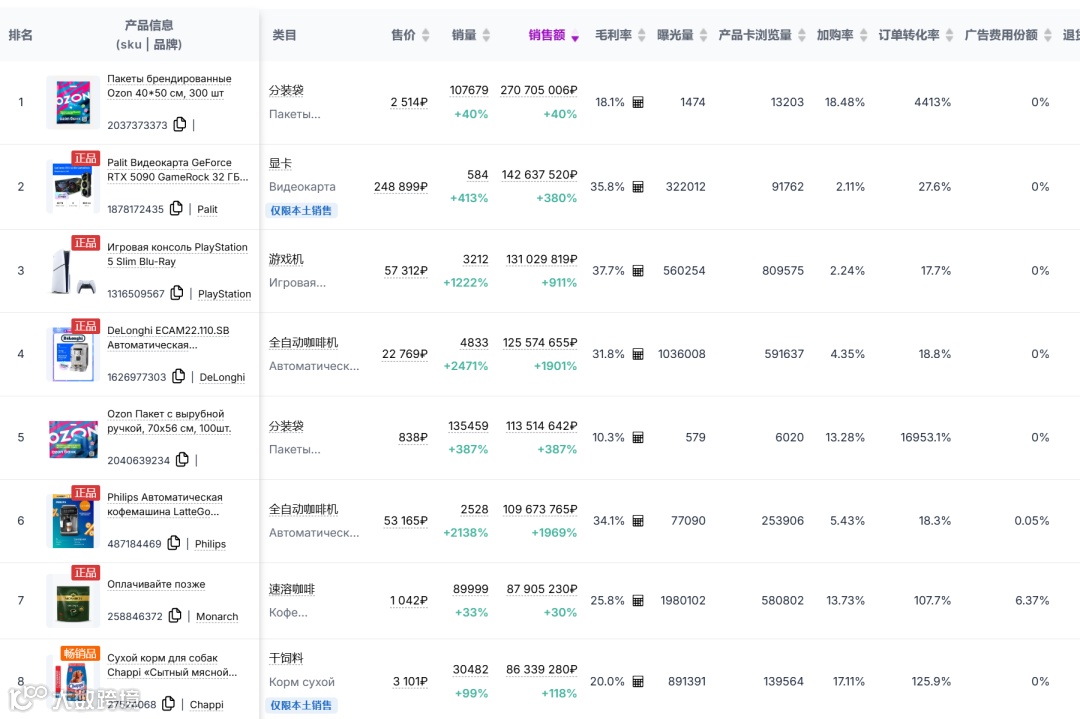Open Palit RTX 5090 product thumbnail
Viewport: 1080px width, 719px height.
[x=72, y=187]
